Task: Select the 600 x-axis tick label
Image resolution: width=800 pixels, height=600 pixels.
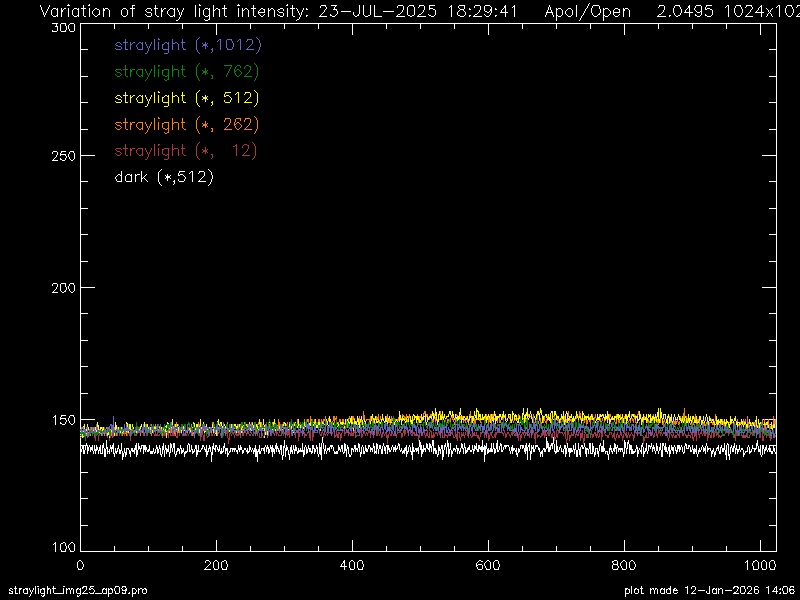Action: coord(488,565)
